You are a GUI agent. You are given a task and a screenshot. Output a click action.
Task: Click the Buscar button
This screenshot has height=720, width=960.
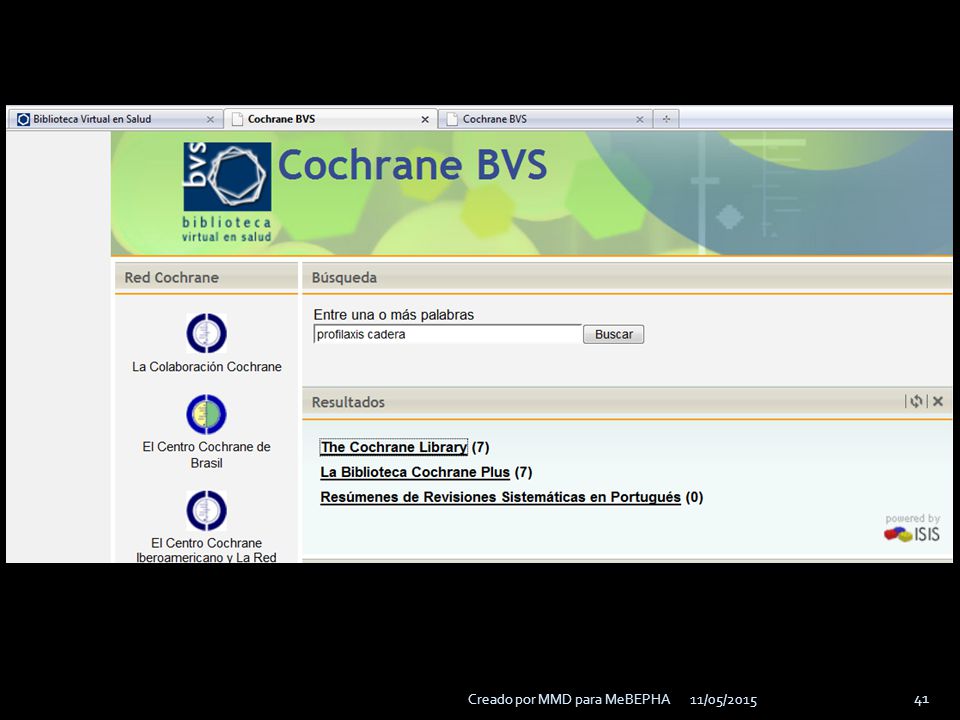click(x=613, y=334)
